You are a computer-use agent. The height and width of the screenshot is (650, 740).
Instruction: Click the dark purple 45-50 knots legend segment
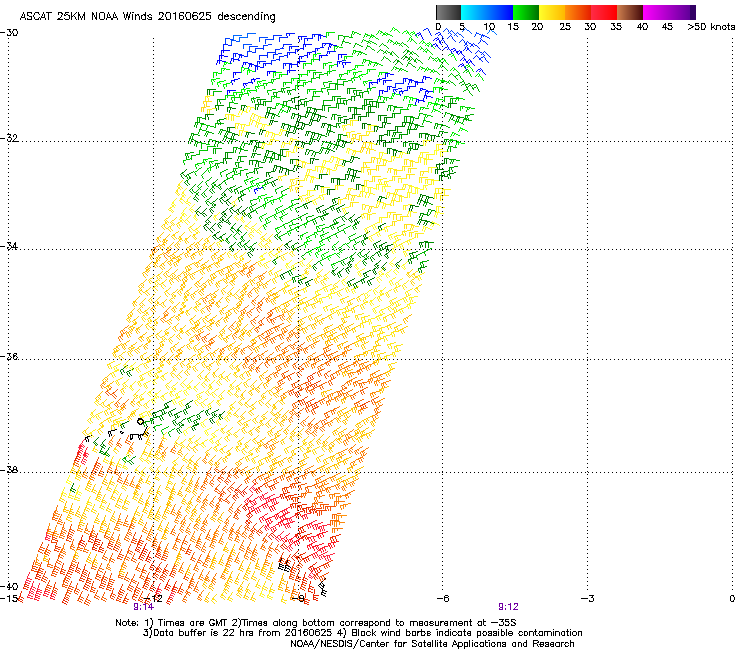(x=682, y=12)
